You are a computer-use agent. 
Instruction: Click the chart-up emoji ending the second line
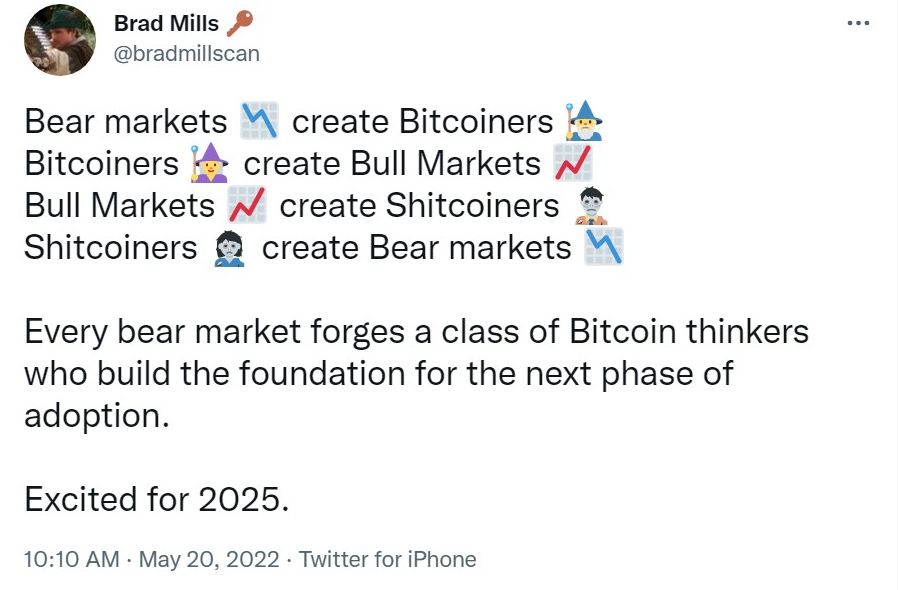[x=572, y=163]
